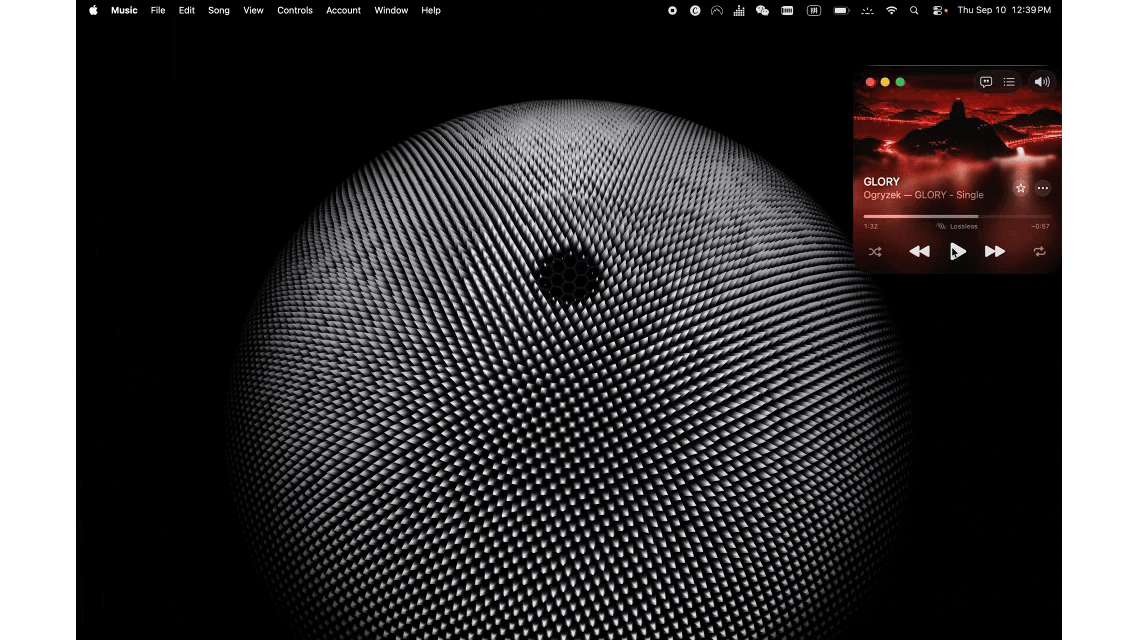The height and width of the screenshot is (640, 1138).
Task: Open the Edit menu
Action: pyautogui.click(x=187, y=10)
